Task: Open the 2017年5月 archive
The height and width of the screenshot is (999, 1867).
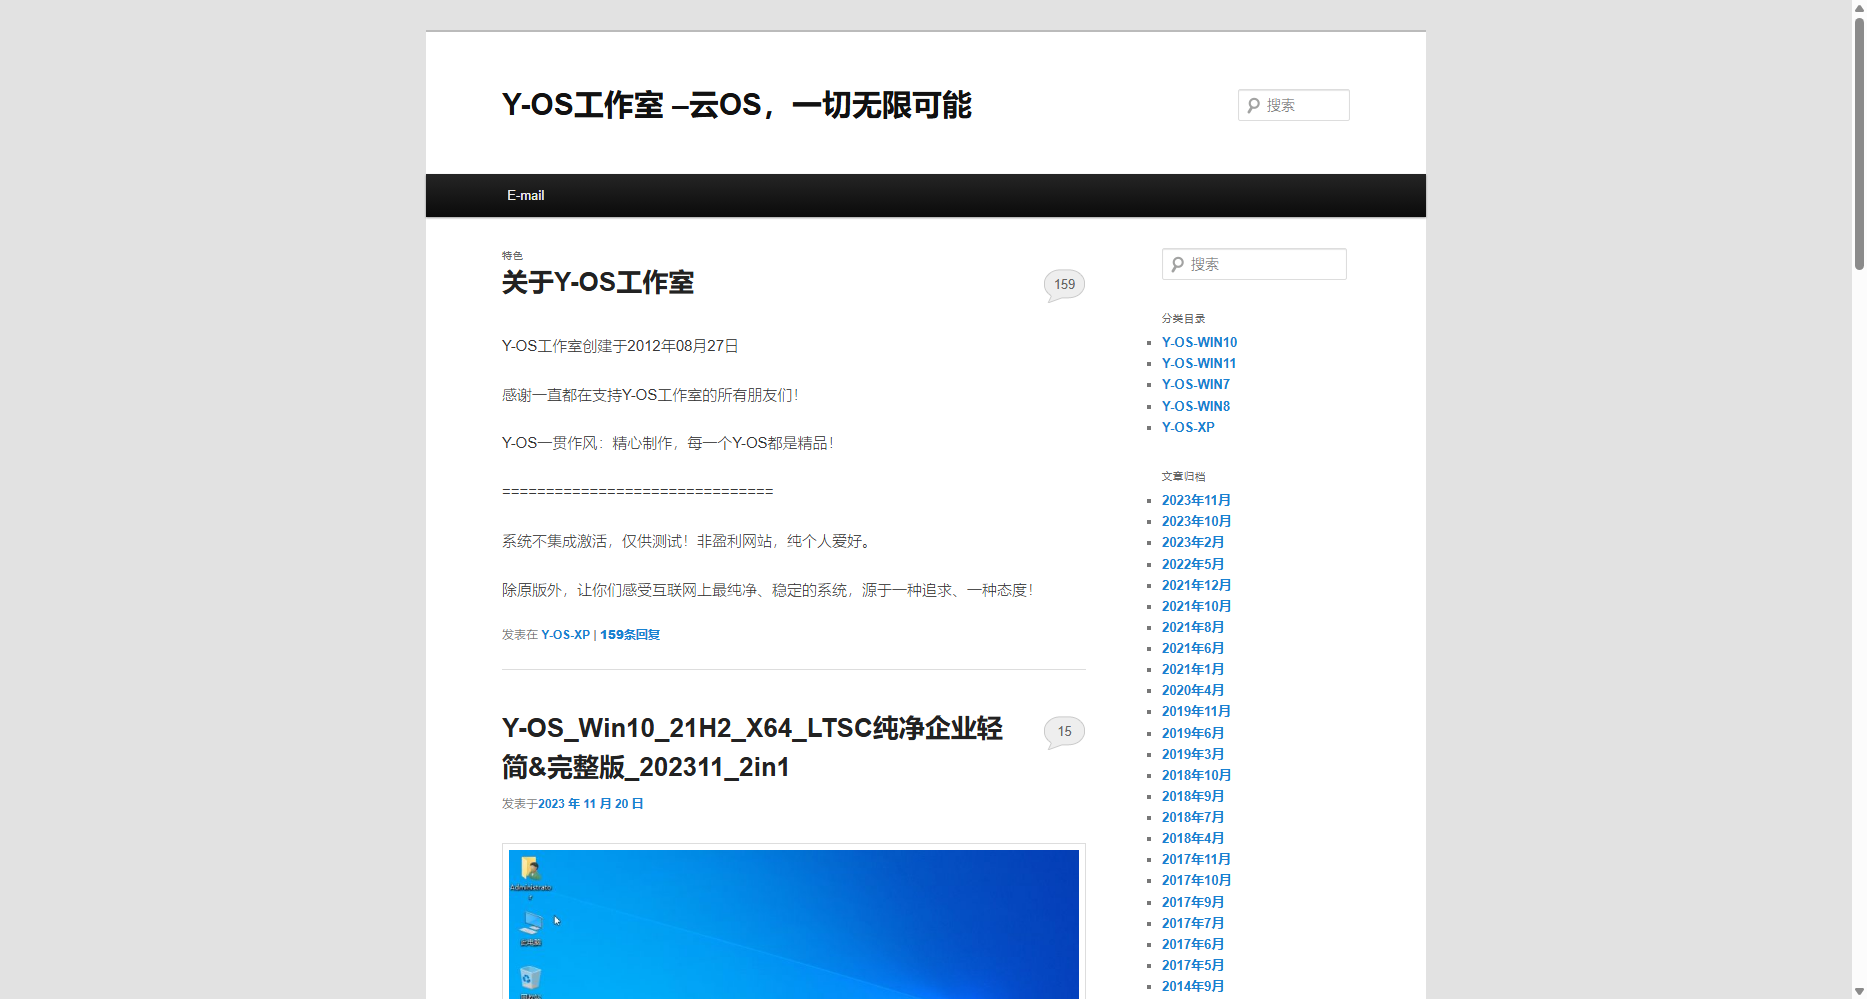Action: (x=1193, y=965)
